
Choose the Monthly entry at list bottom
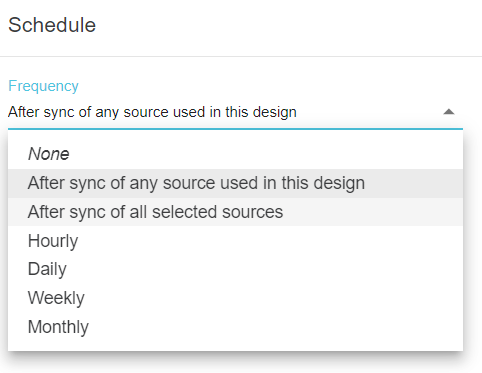(235, 327)
